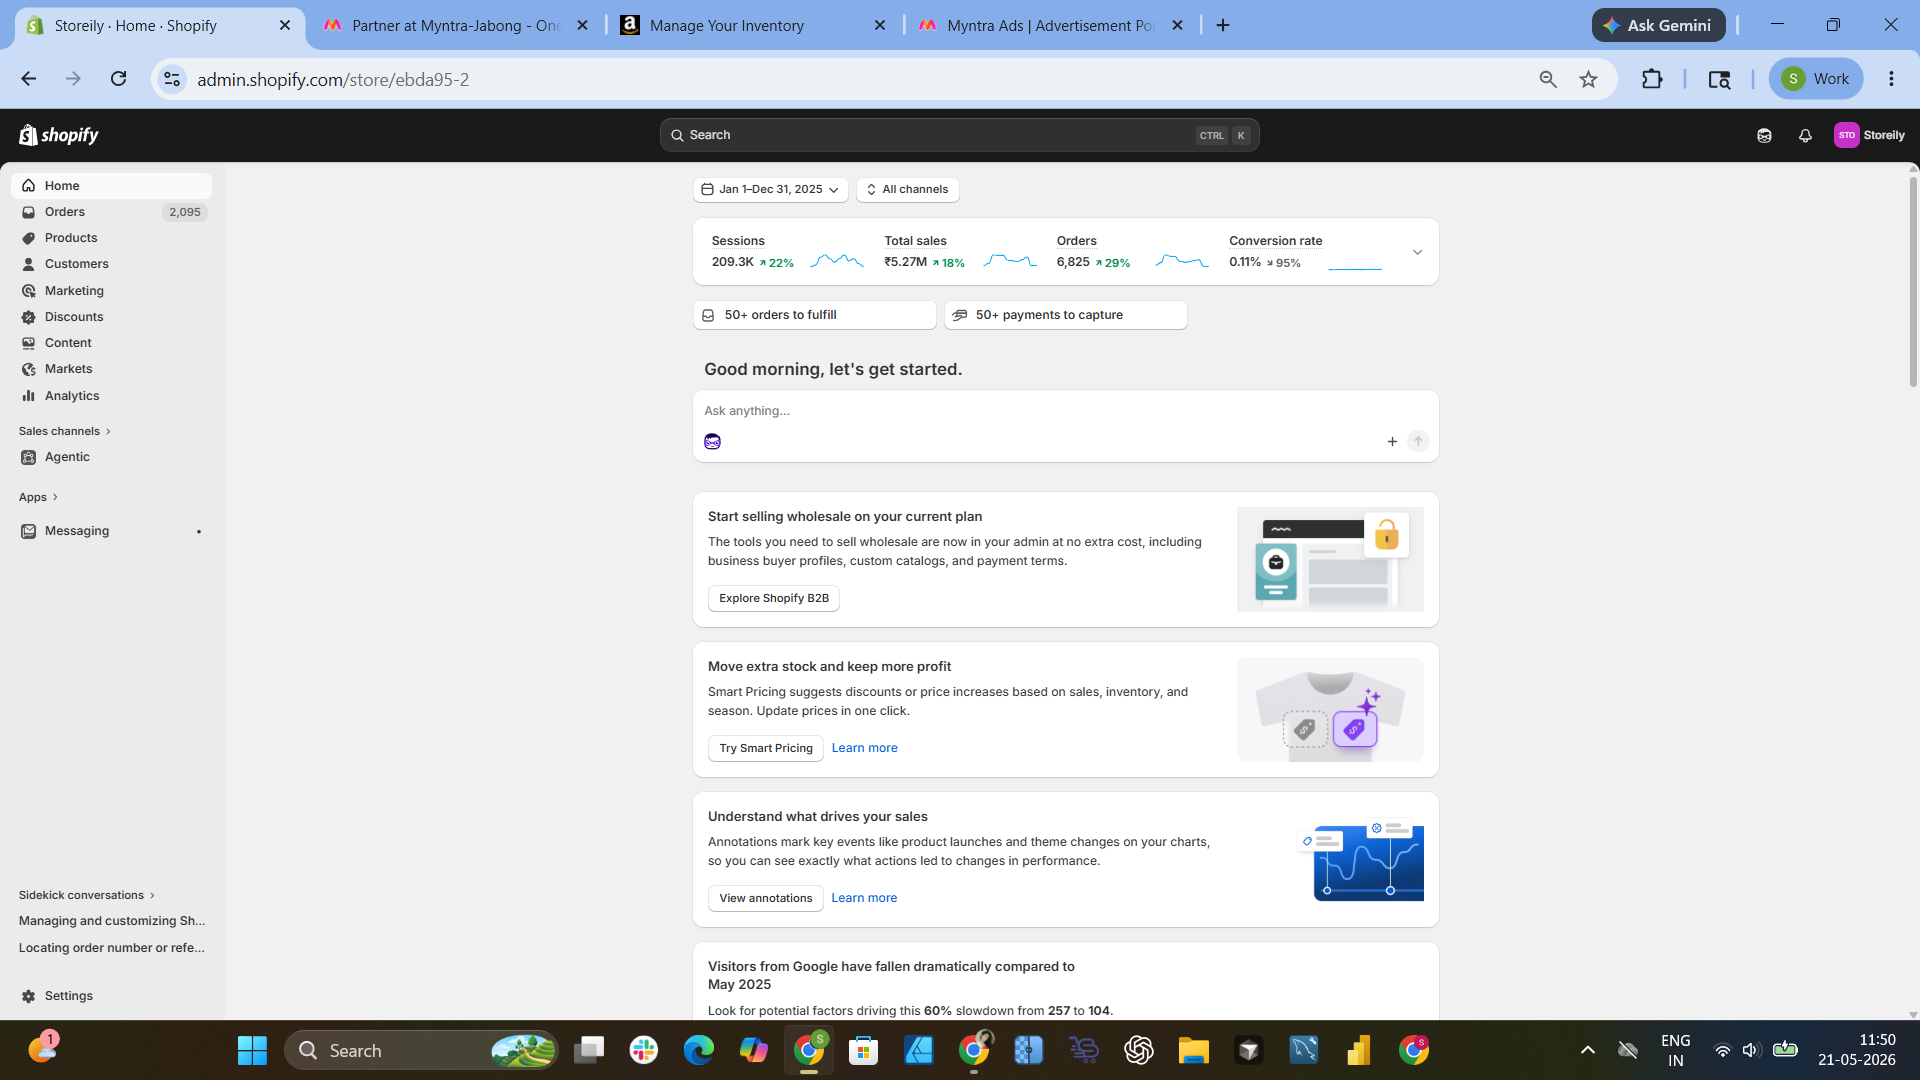Viewport: 1920px width, 1080px height.
Task: Expand Sidekick conversations
Action: click(x=86, y=895)
